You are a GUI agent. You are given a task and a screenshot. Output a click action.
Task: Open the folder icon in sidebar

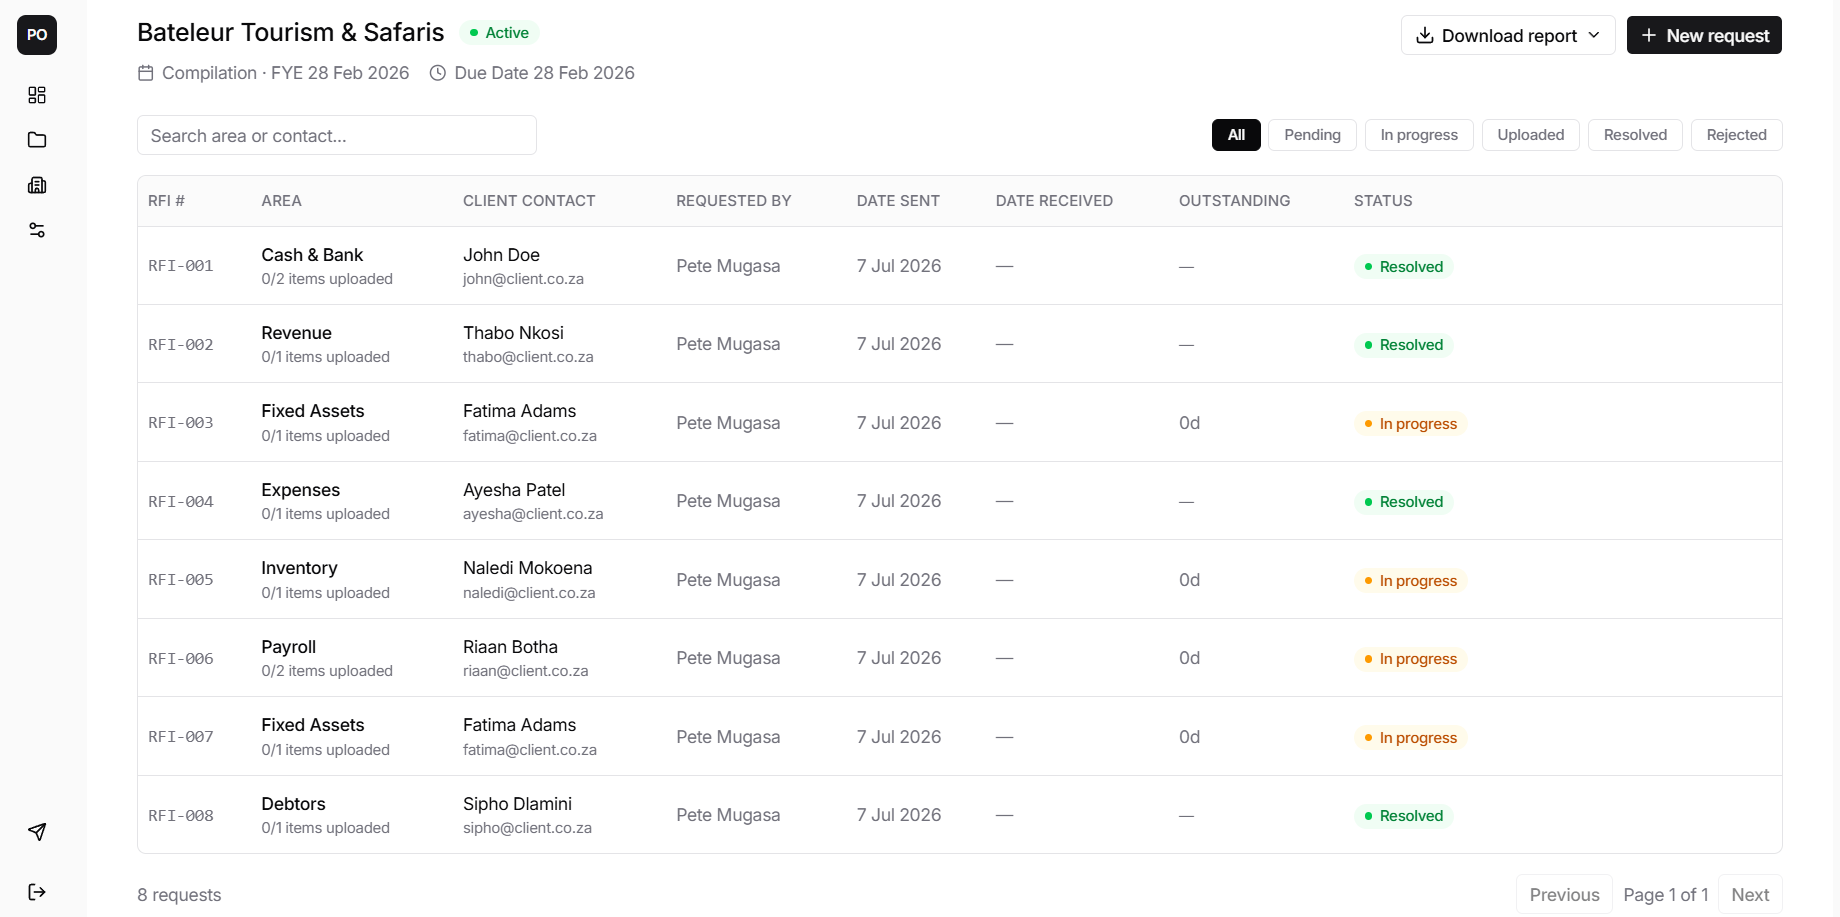pos(37,140)
